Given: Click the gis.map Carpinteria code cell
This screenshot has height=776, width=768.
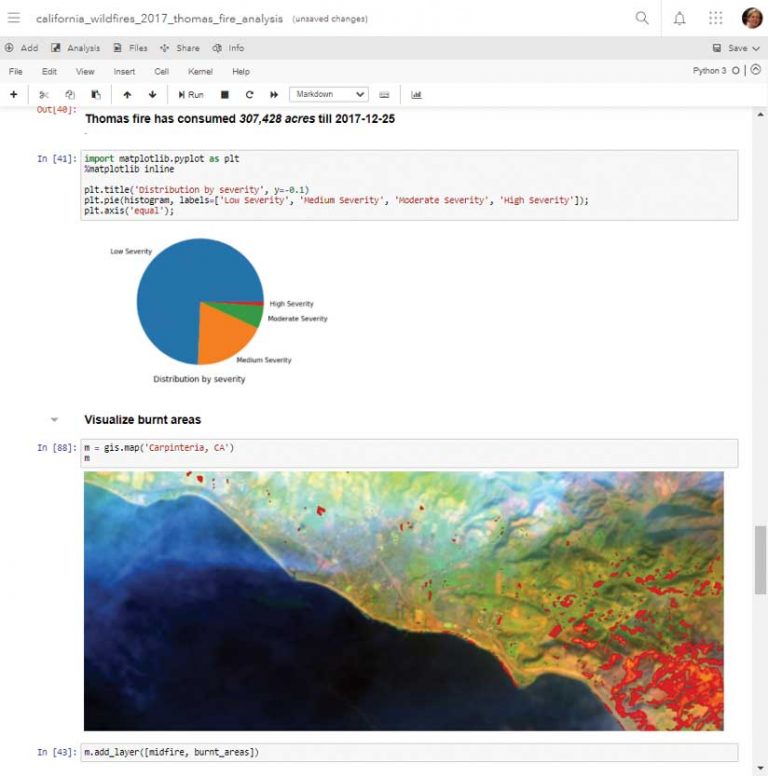Looking at the screenshot, I should pos(409,453).
